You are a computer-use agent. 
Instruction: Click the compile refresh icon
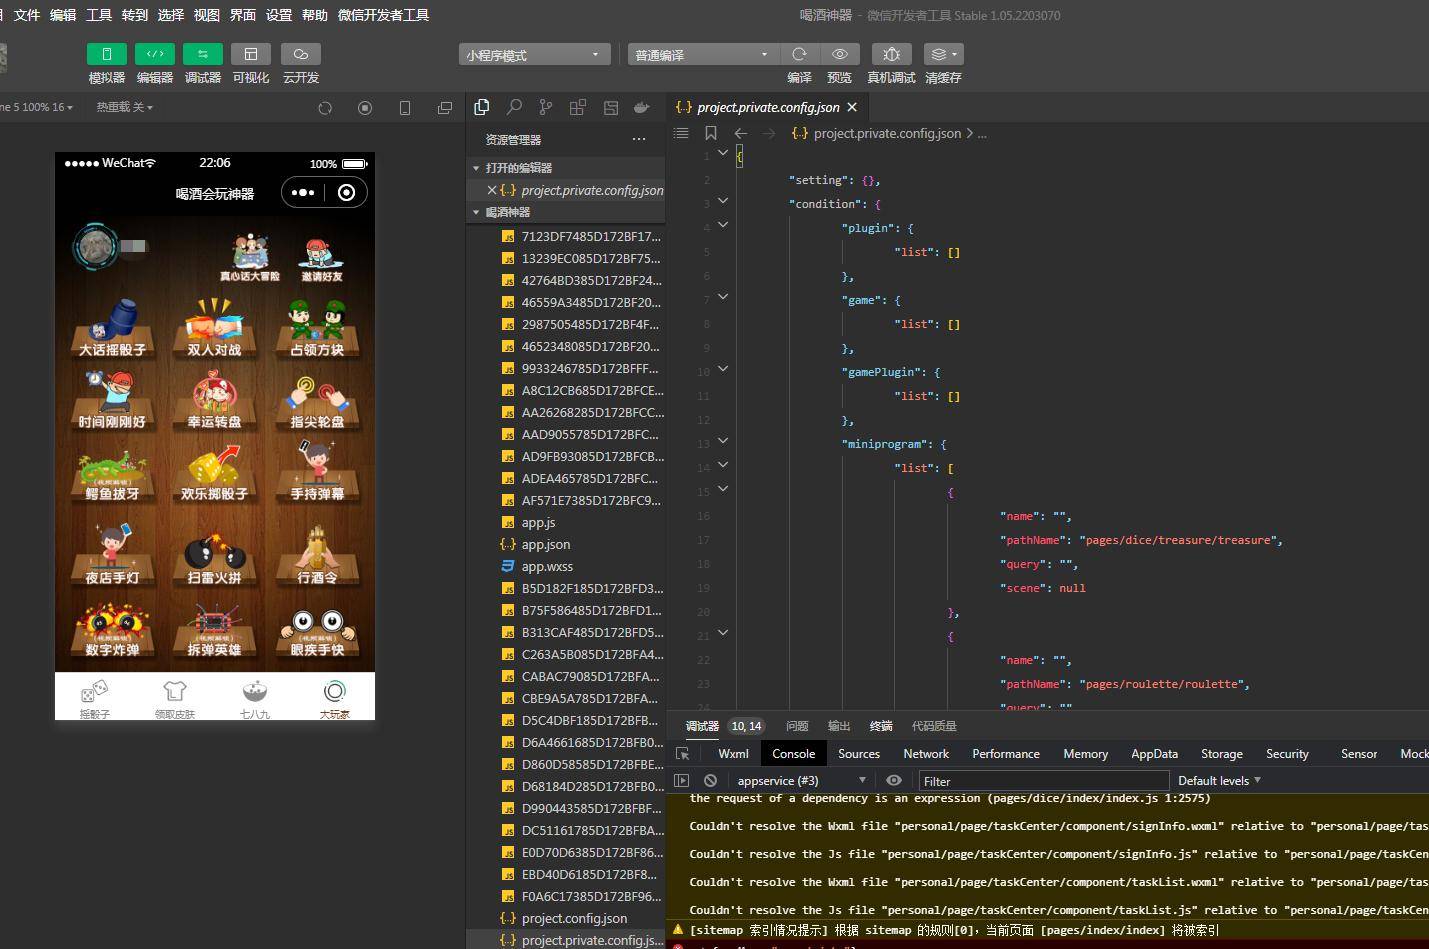[x=799, y=54]
